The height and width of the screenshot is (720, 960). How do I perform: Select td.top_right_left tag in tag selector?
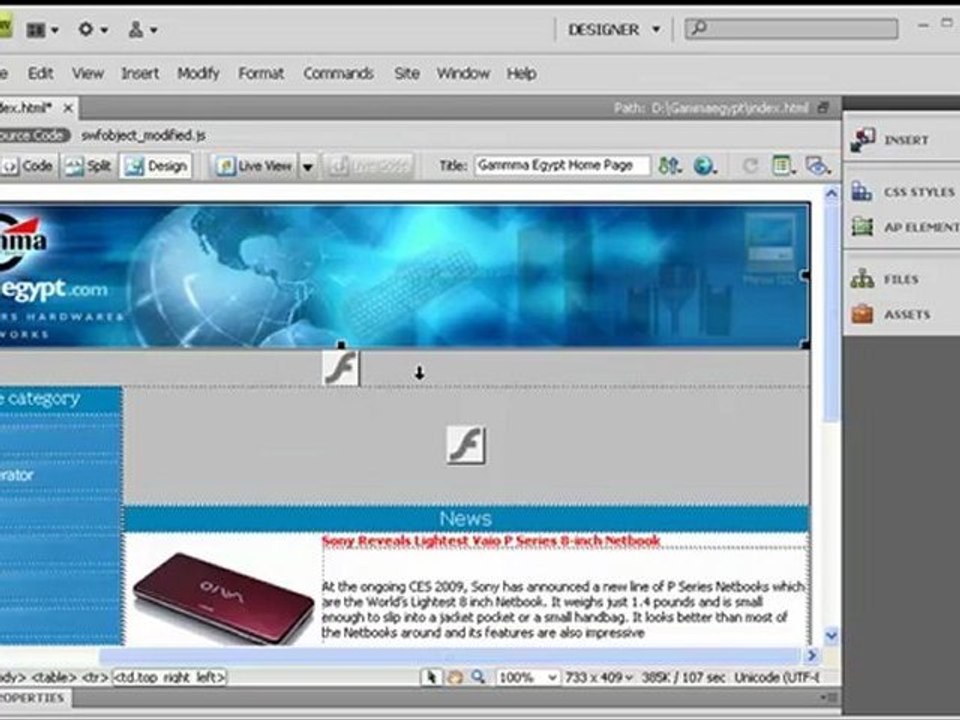click(x=170, y=678)
